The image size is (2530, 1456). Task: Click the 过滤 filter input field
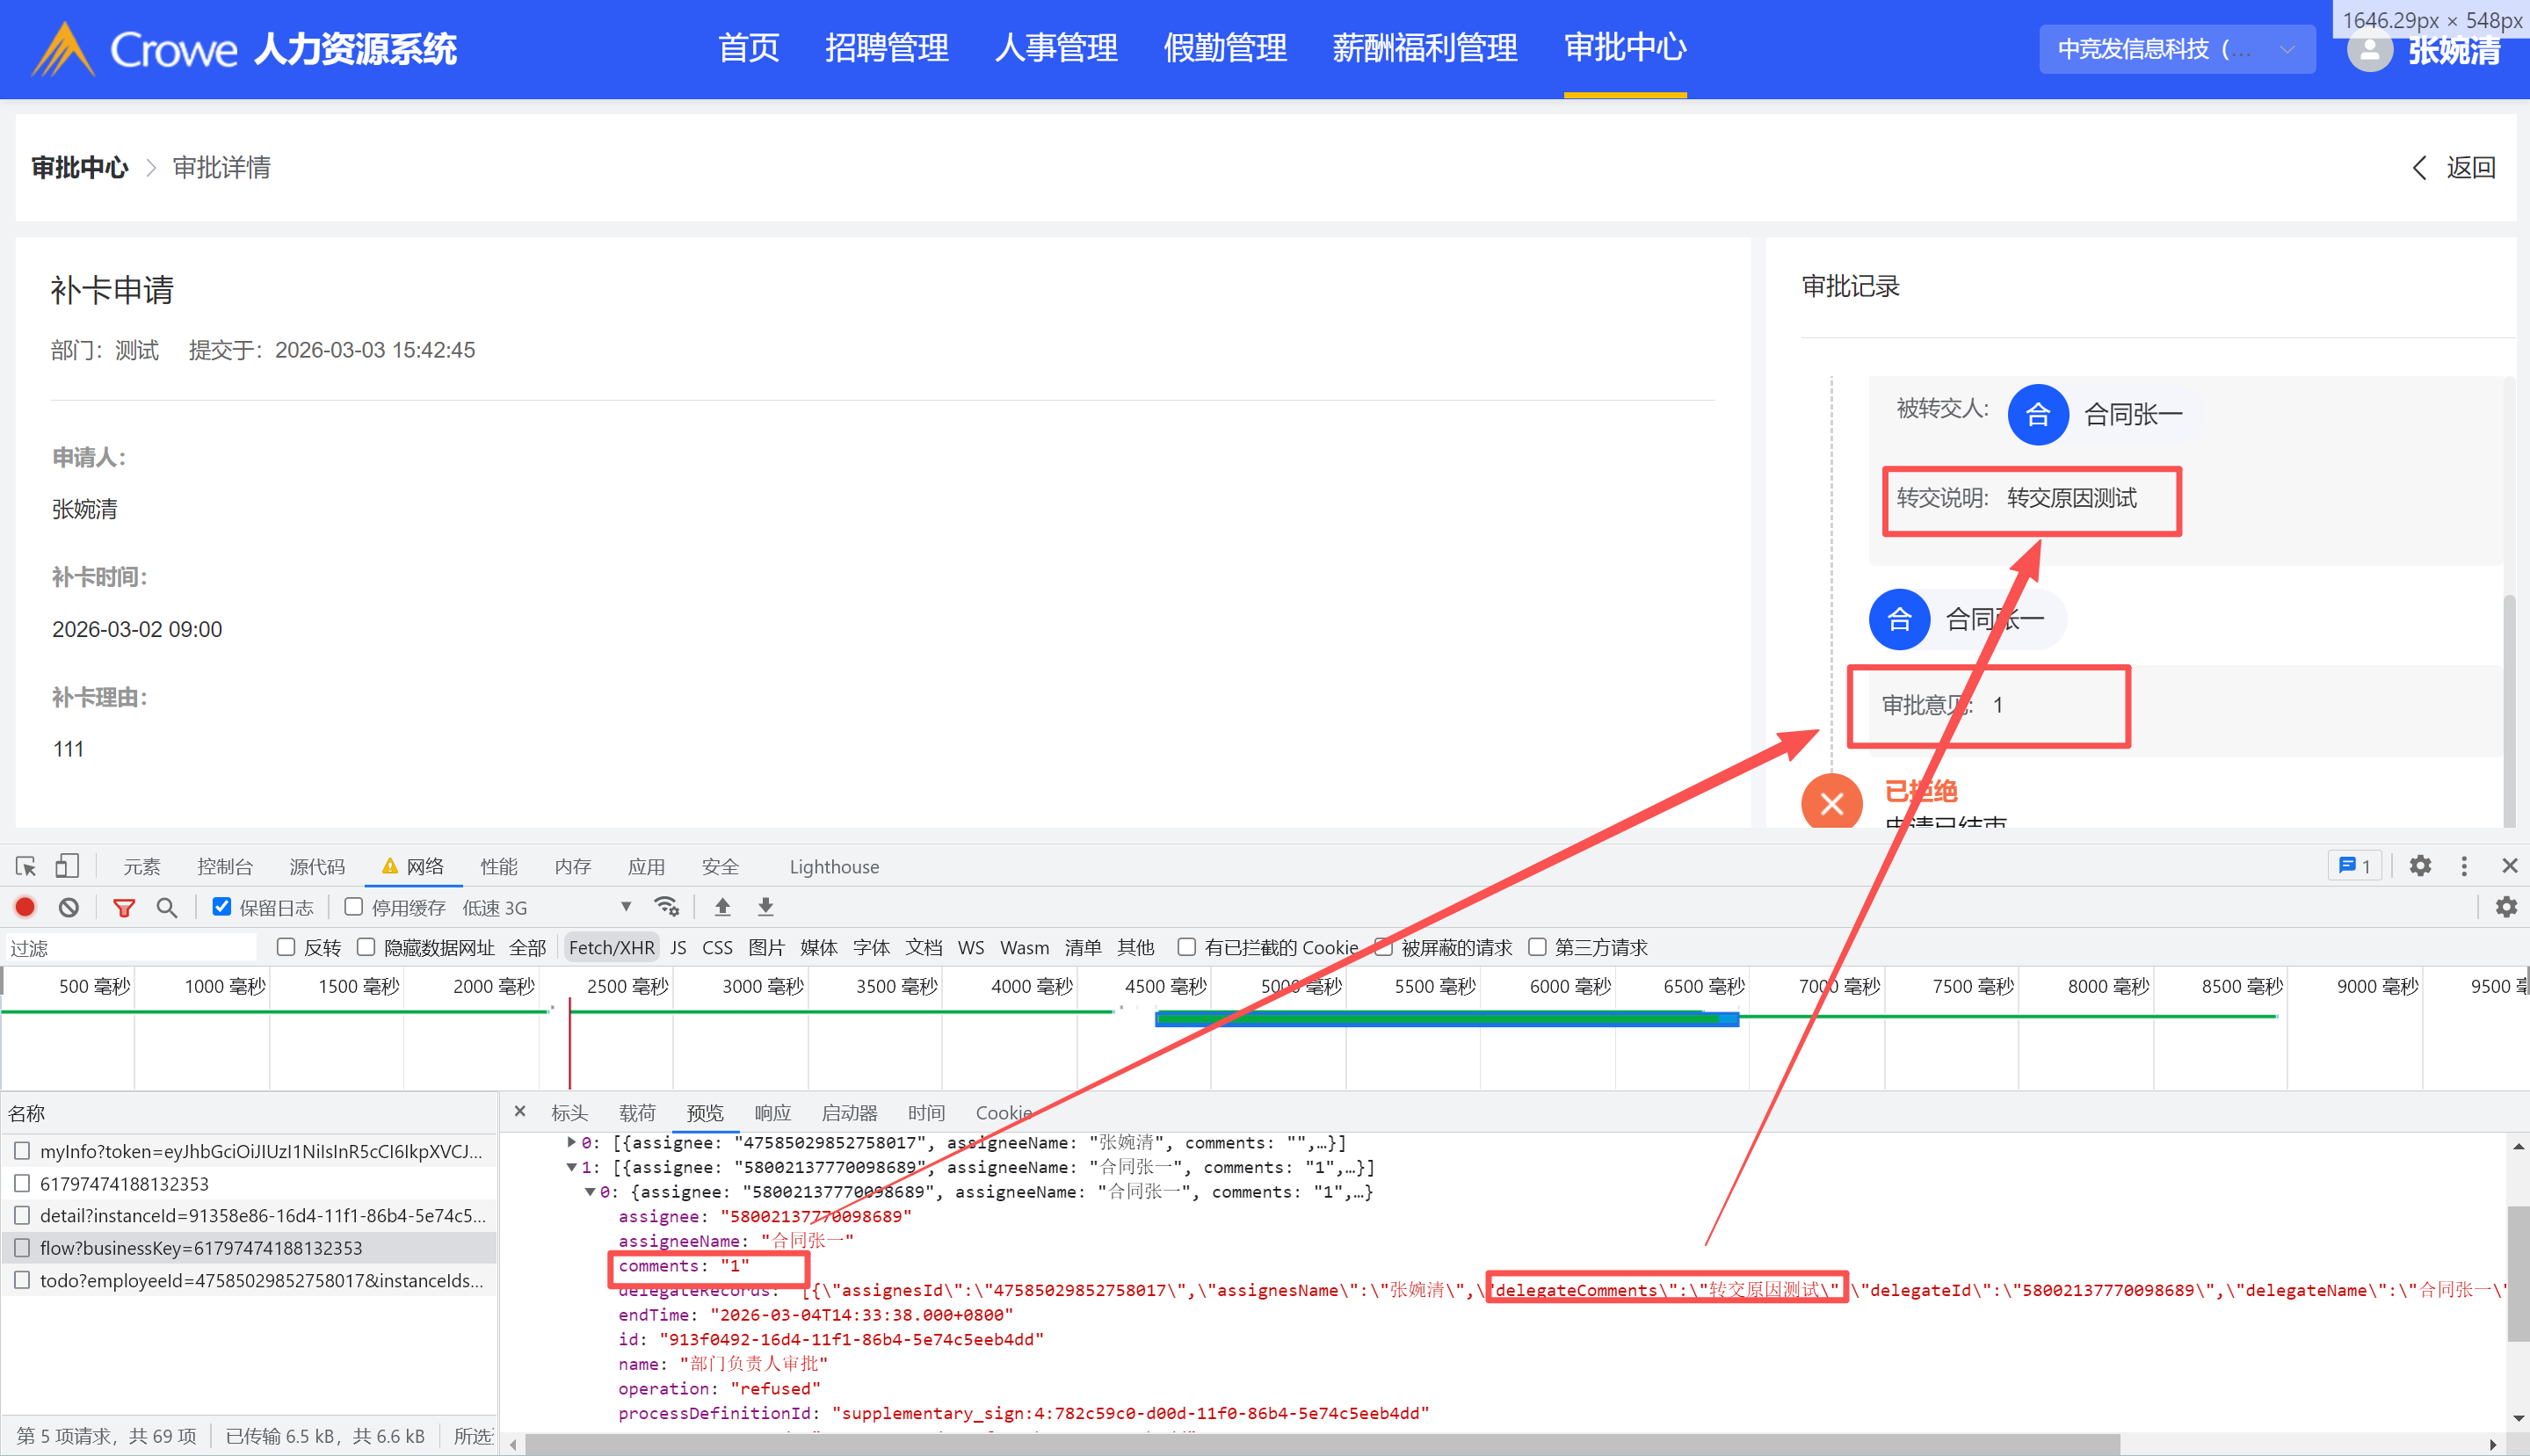(130, 947)
